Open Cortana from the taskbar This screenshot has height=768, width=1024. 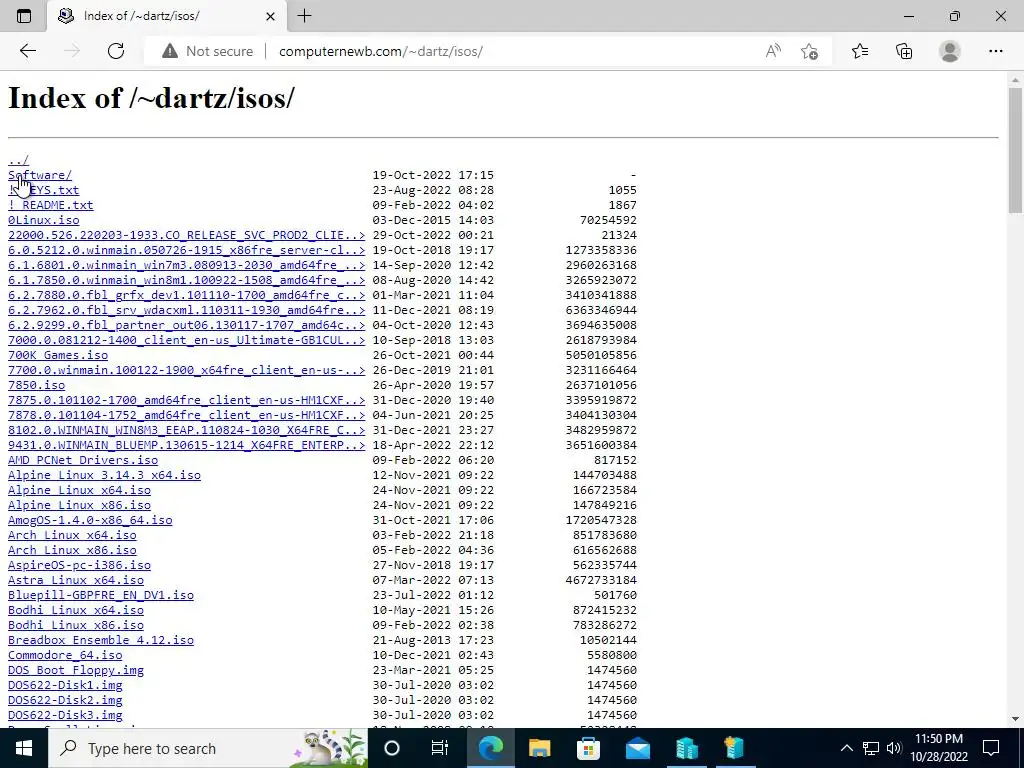[392, 748]
